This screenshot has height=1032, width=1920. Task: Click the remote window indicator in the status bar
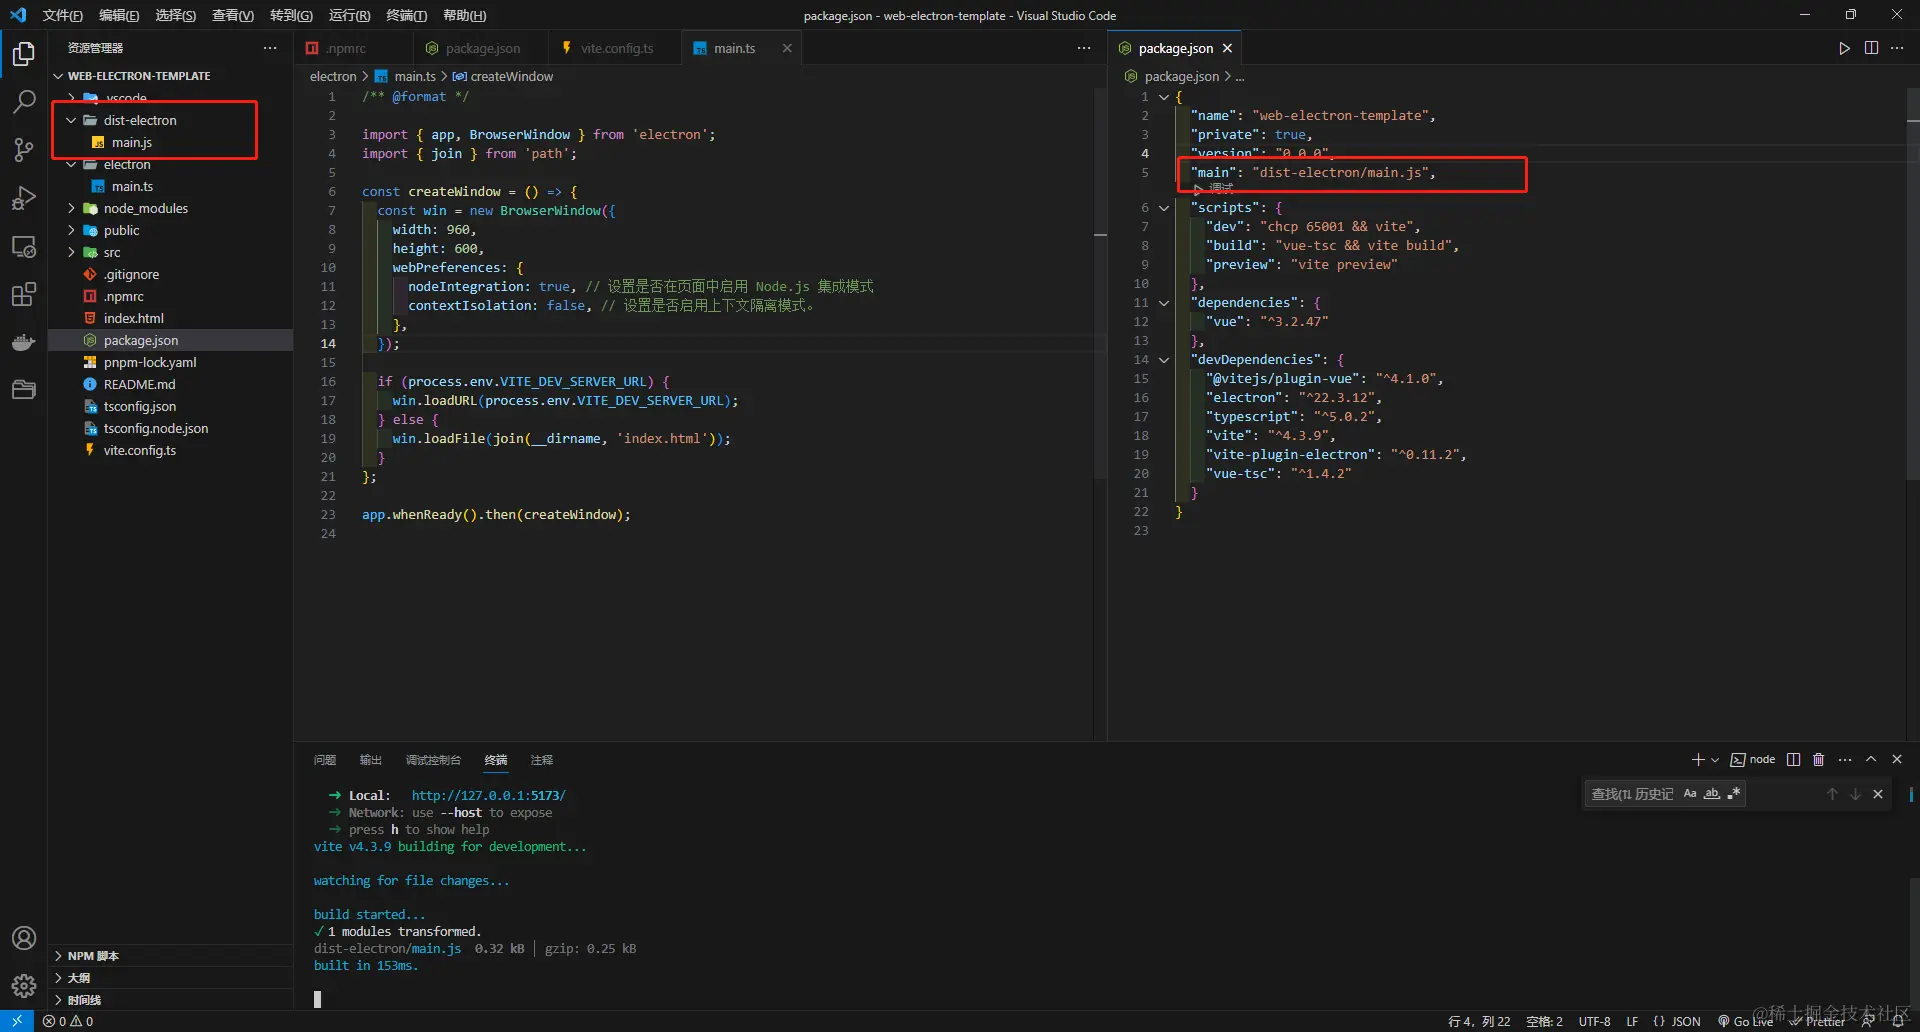17,1021
